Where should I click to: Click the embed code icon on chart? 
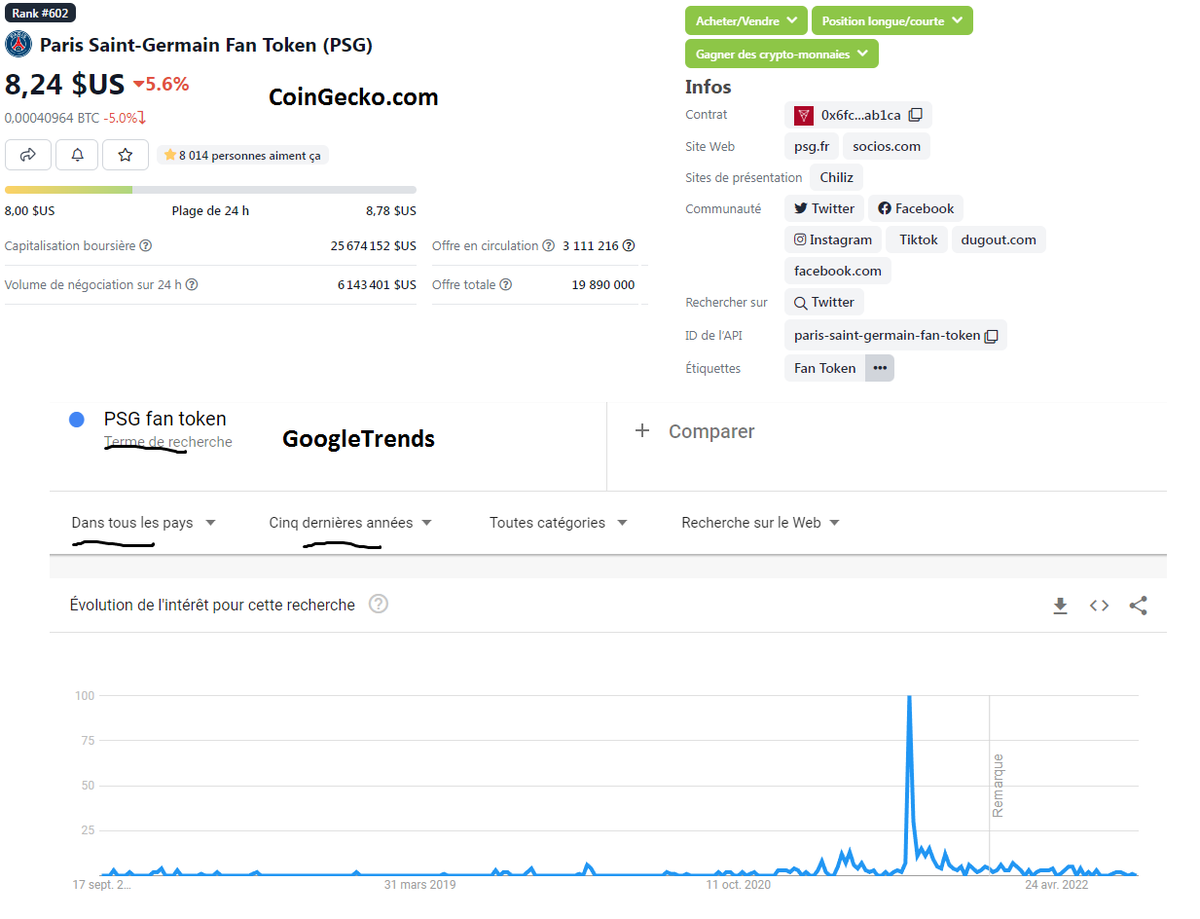coord(1099,605)
